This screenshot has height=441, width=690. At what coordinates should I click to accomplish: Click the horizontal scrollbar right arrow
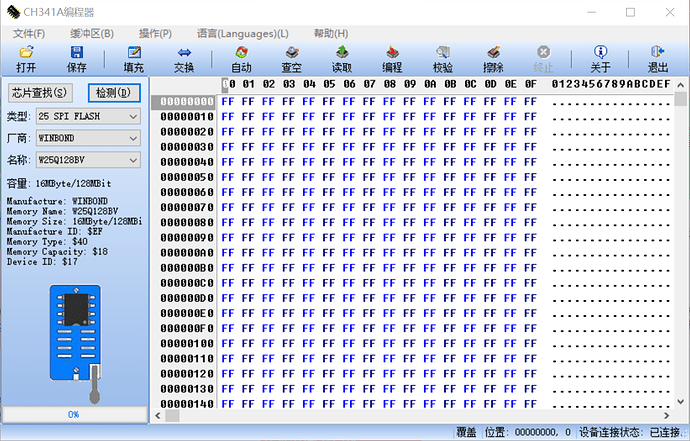pyautogui.click(x=667, y=415)
